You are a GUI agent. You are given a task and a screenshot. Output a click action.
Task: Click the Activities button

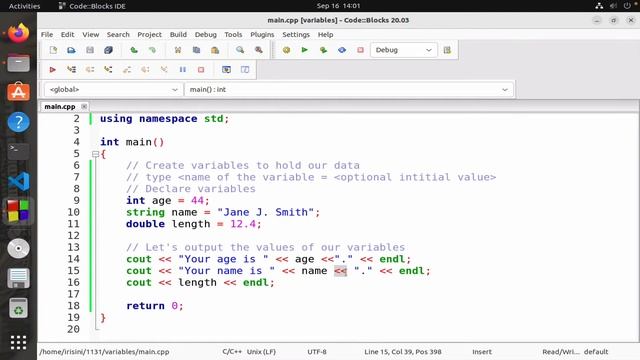click(x=24, y=6)
